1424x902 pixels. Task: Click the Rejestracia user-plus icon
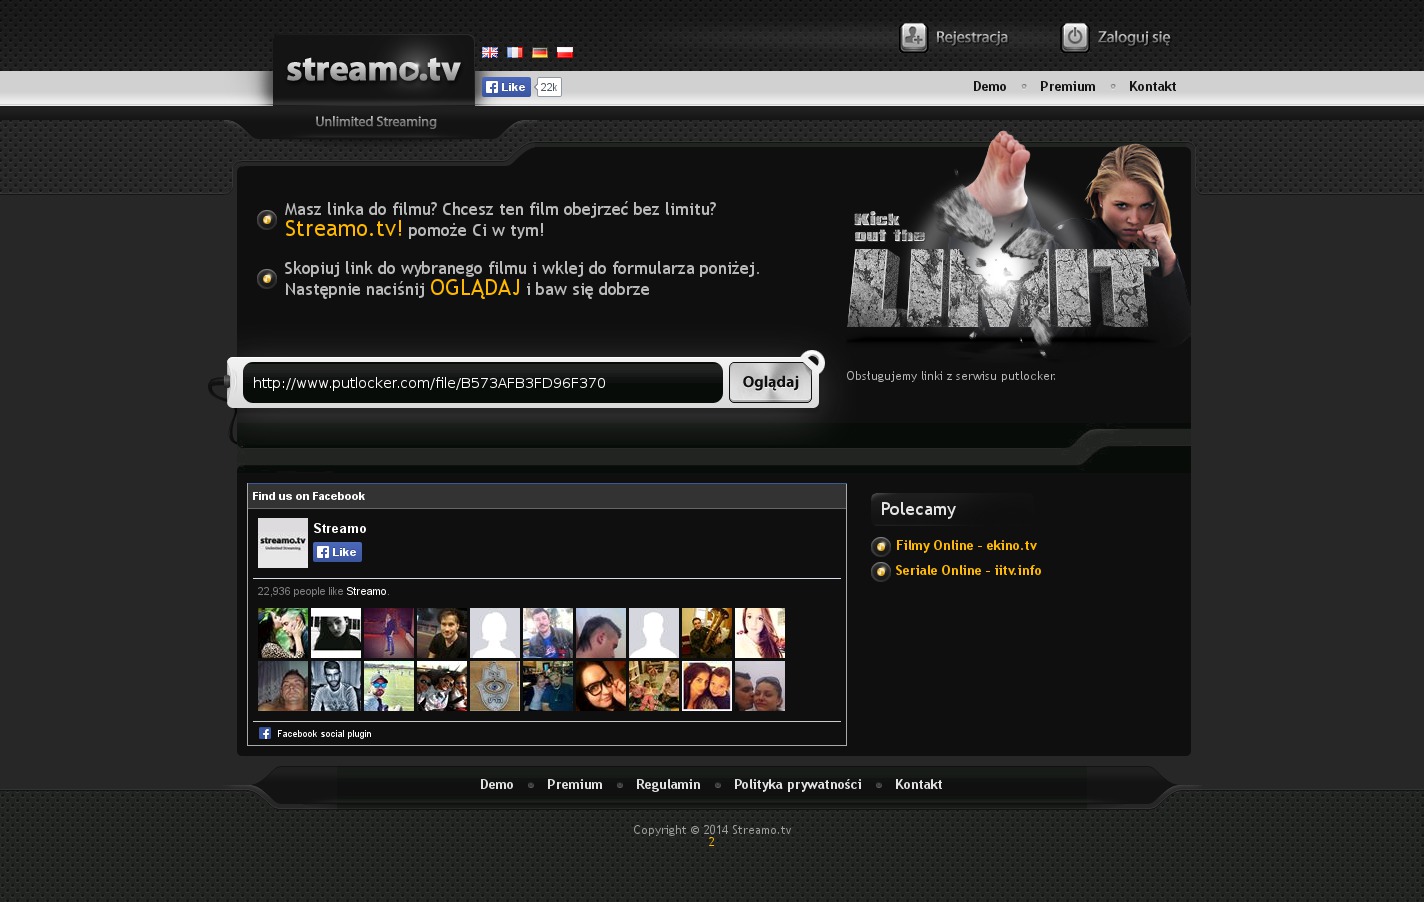point(913,38)
